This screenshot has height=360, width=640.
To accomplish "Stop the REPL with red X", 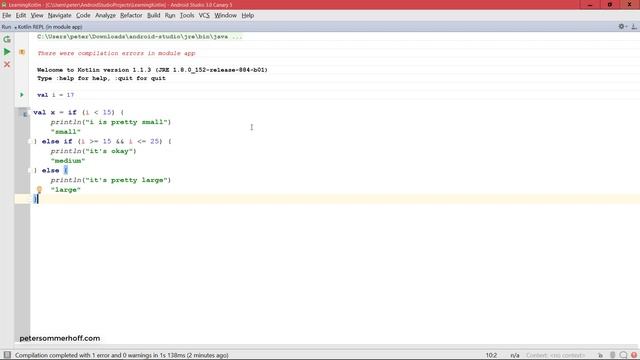I will coord(7,64).
